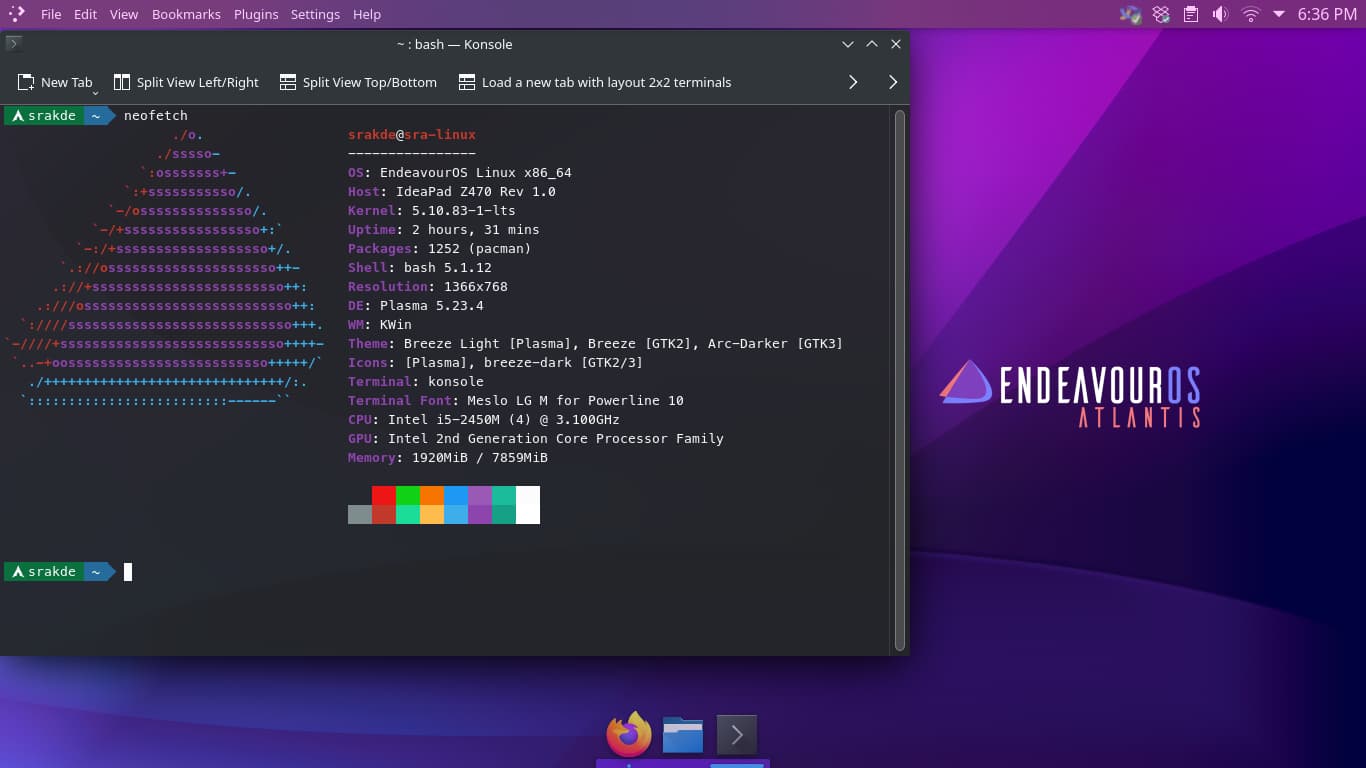Click the 'Icons: [Plasma], breeze-dark' line

coord(496,362)
